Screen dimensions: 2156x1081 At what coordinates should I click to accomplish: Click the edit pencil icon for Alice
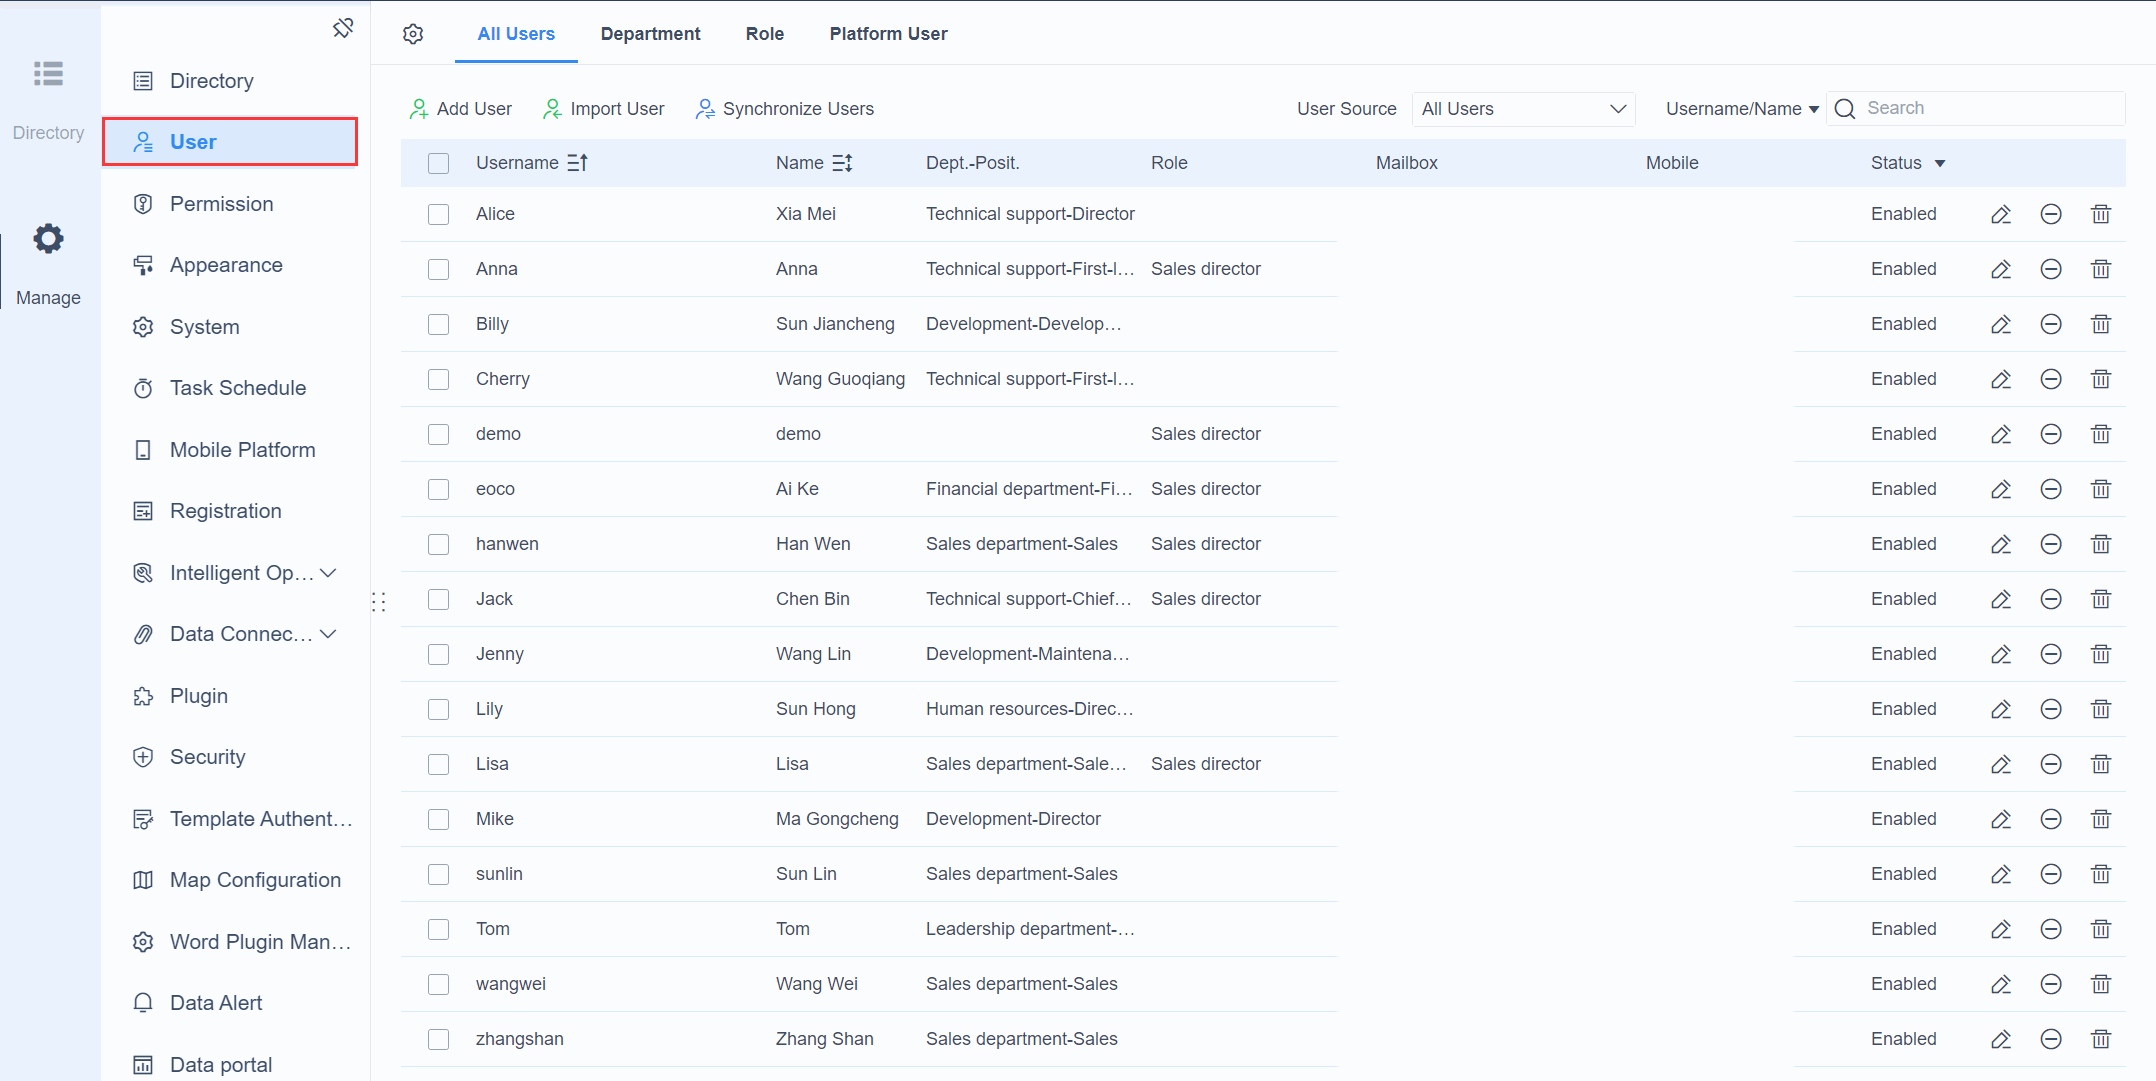coord(2000,214)
